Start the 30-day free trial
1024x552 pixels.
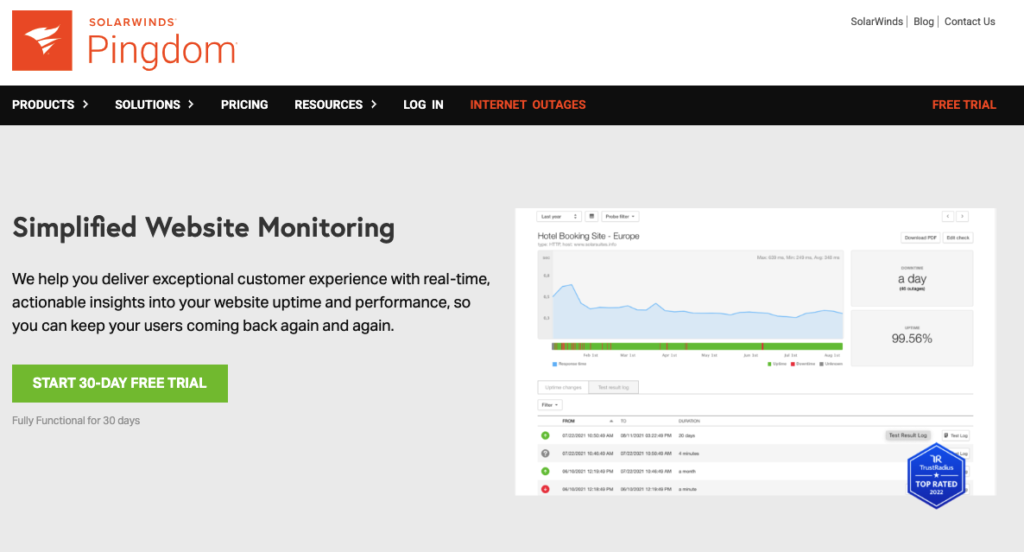[120, 383]
